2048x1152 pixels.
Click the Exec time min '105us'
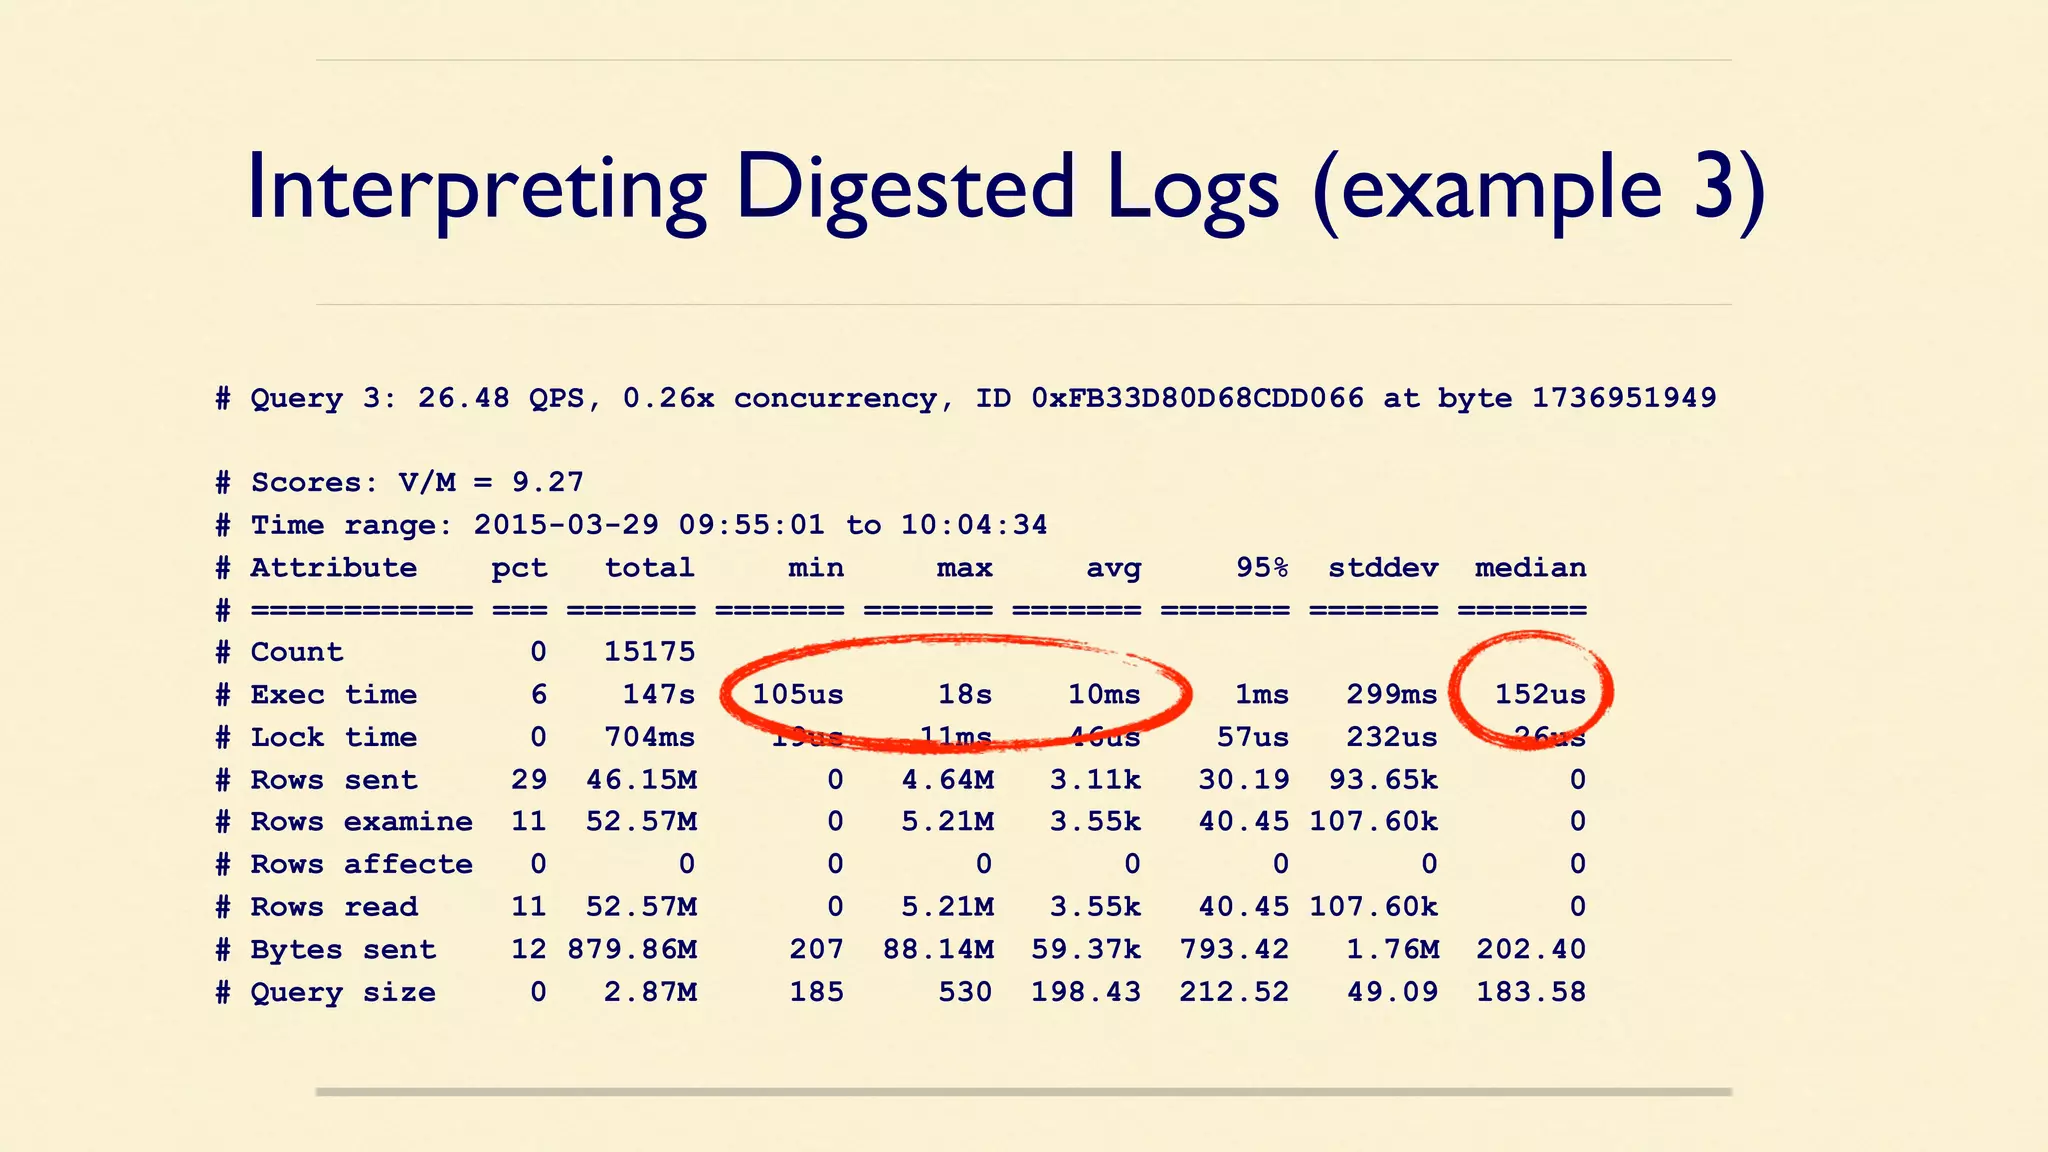(798, 695)
